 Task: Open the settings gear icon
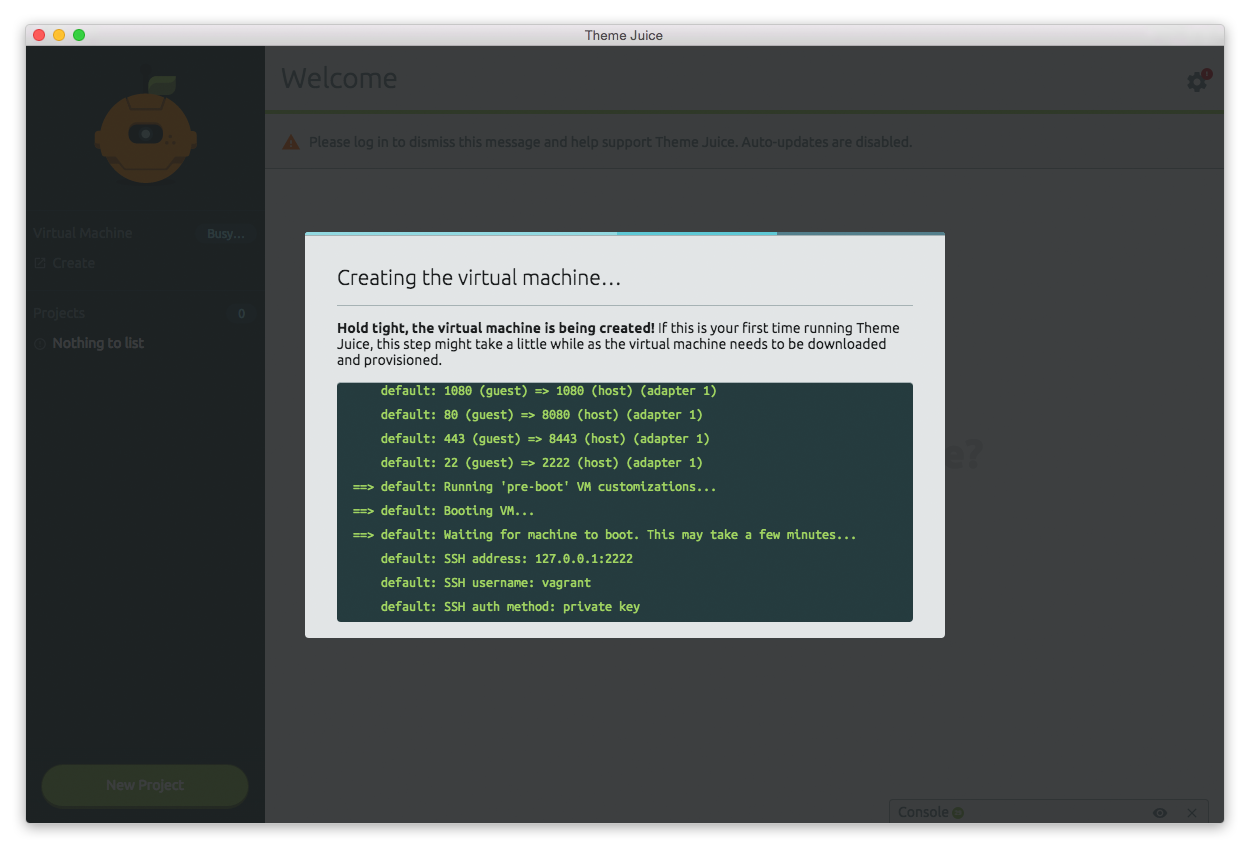coord(1196,81)
